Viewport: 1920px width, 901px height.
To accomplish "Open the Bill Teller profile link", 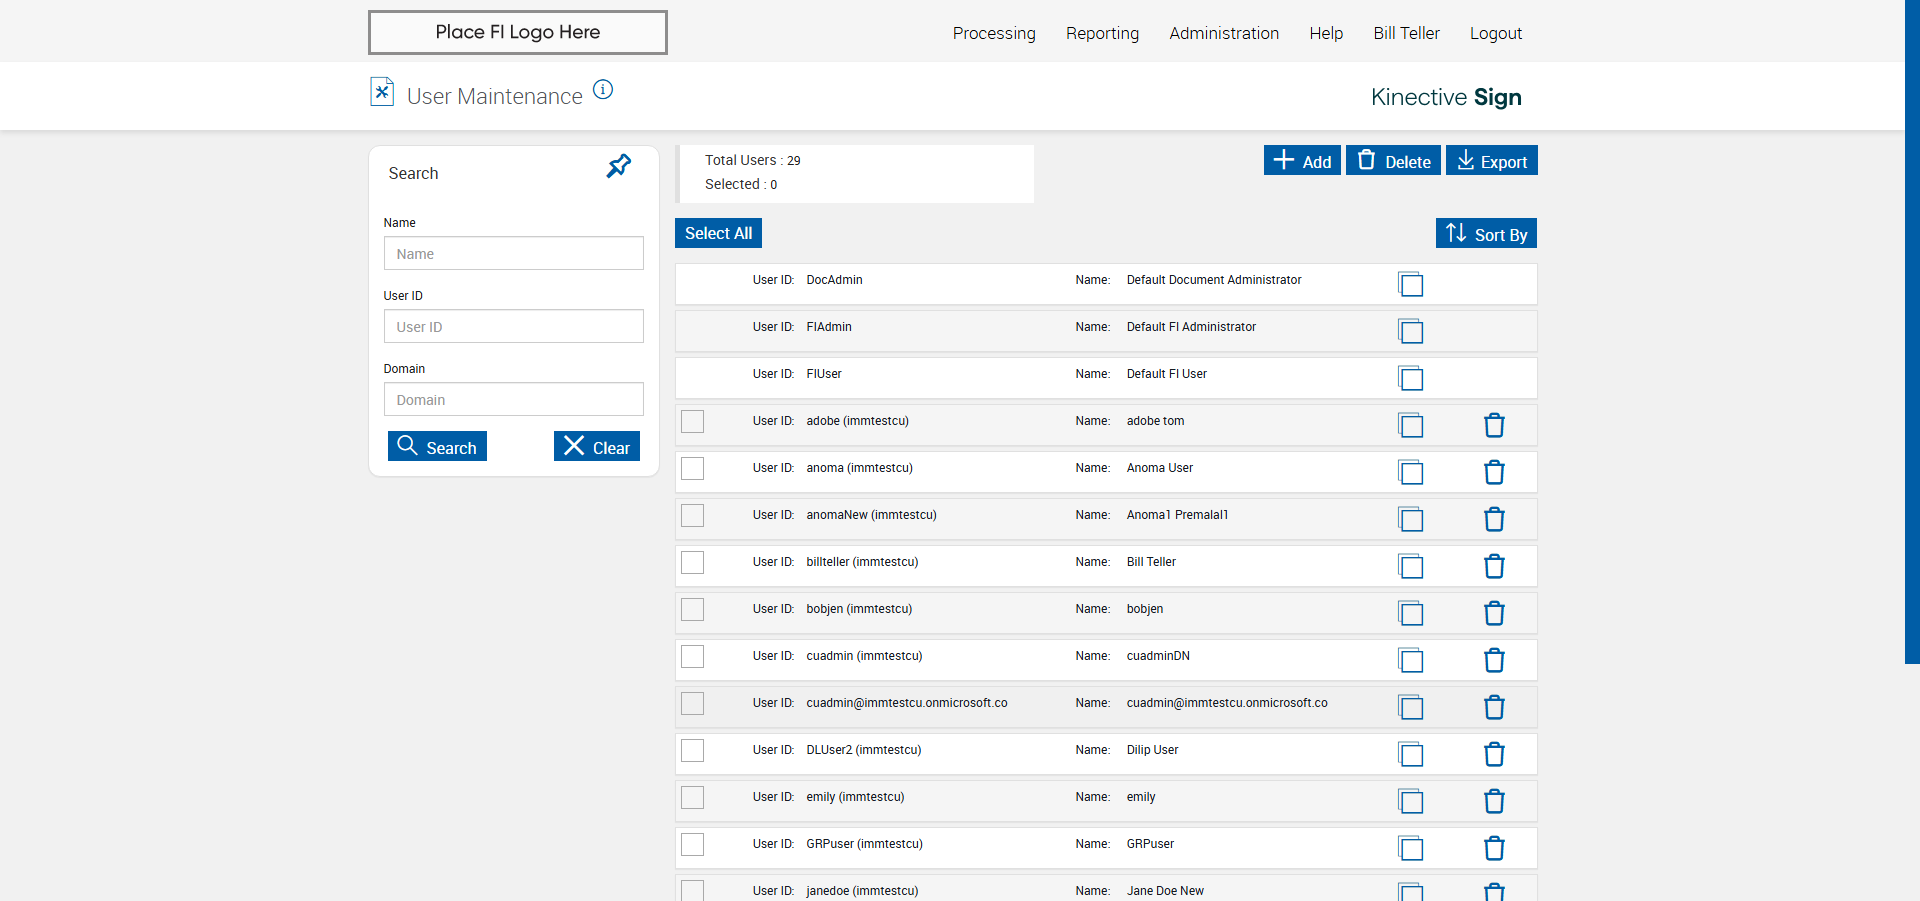I will [x=1406, y=33].
